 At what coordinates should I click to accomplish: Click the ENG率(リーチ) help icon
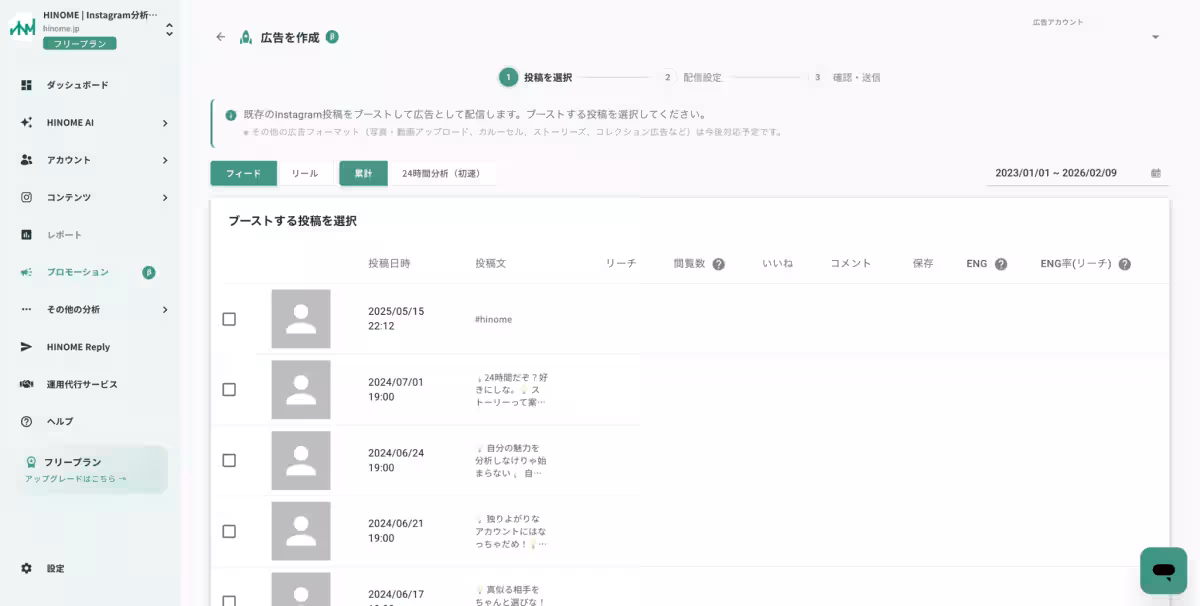click(1124, 264)
